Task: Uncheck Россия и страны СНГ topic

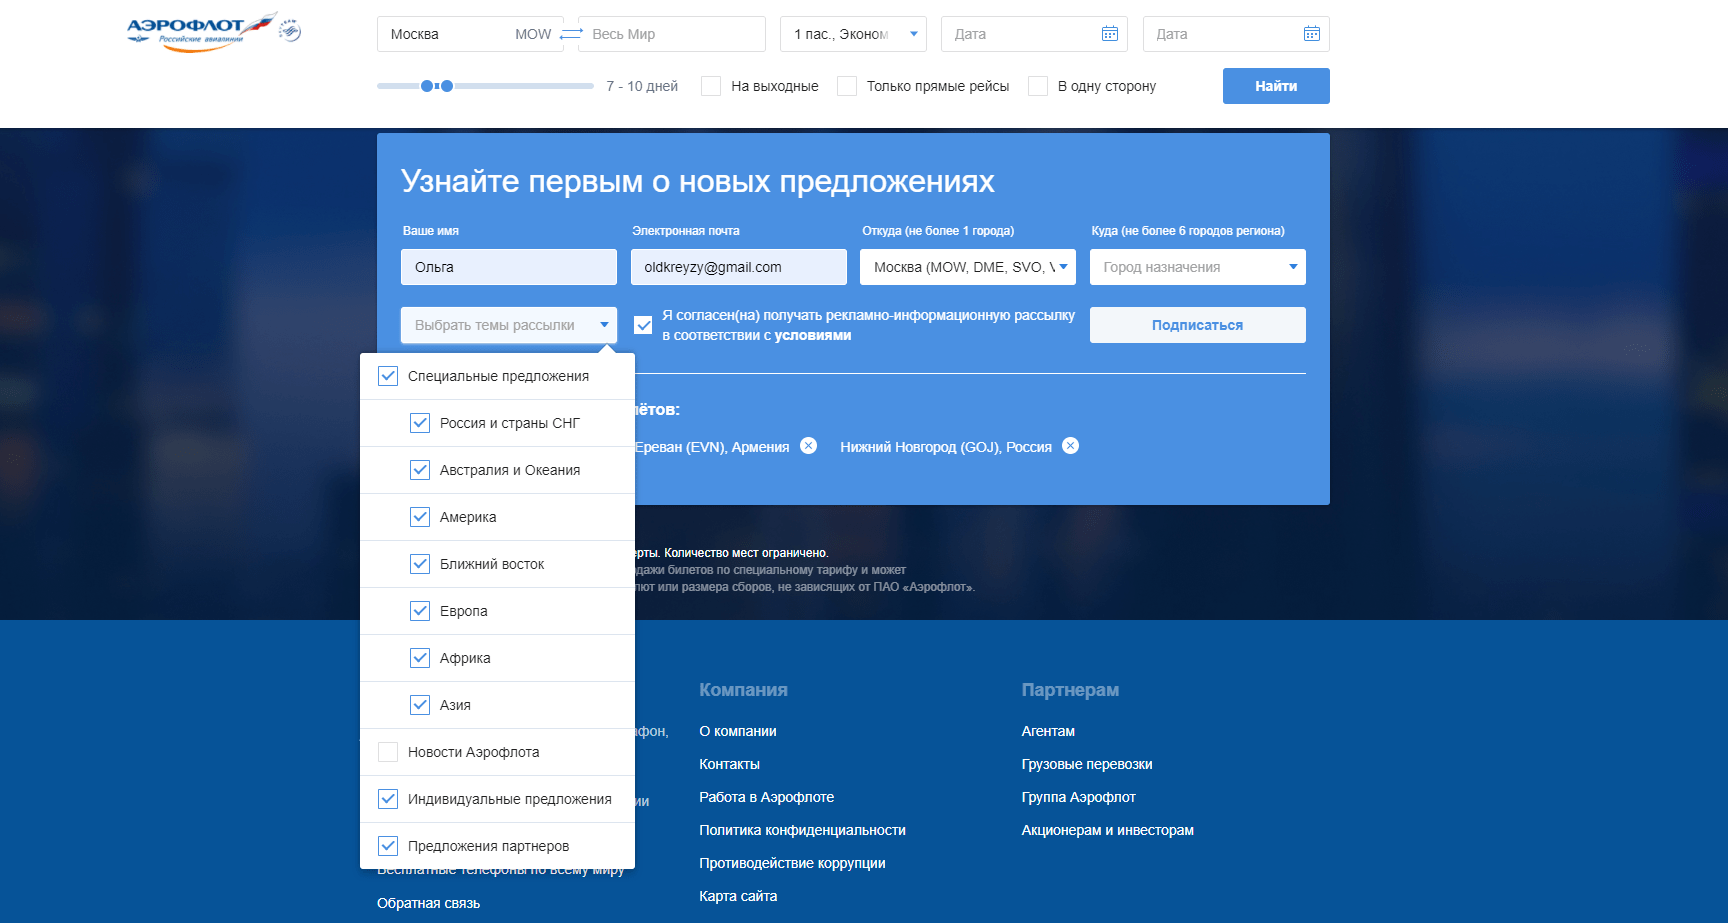Action: 420,423
